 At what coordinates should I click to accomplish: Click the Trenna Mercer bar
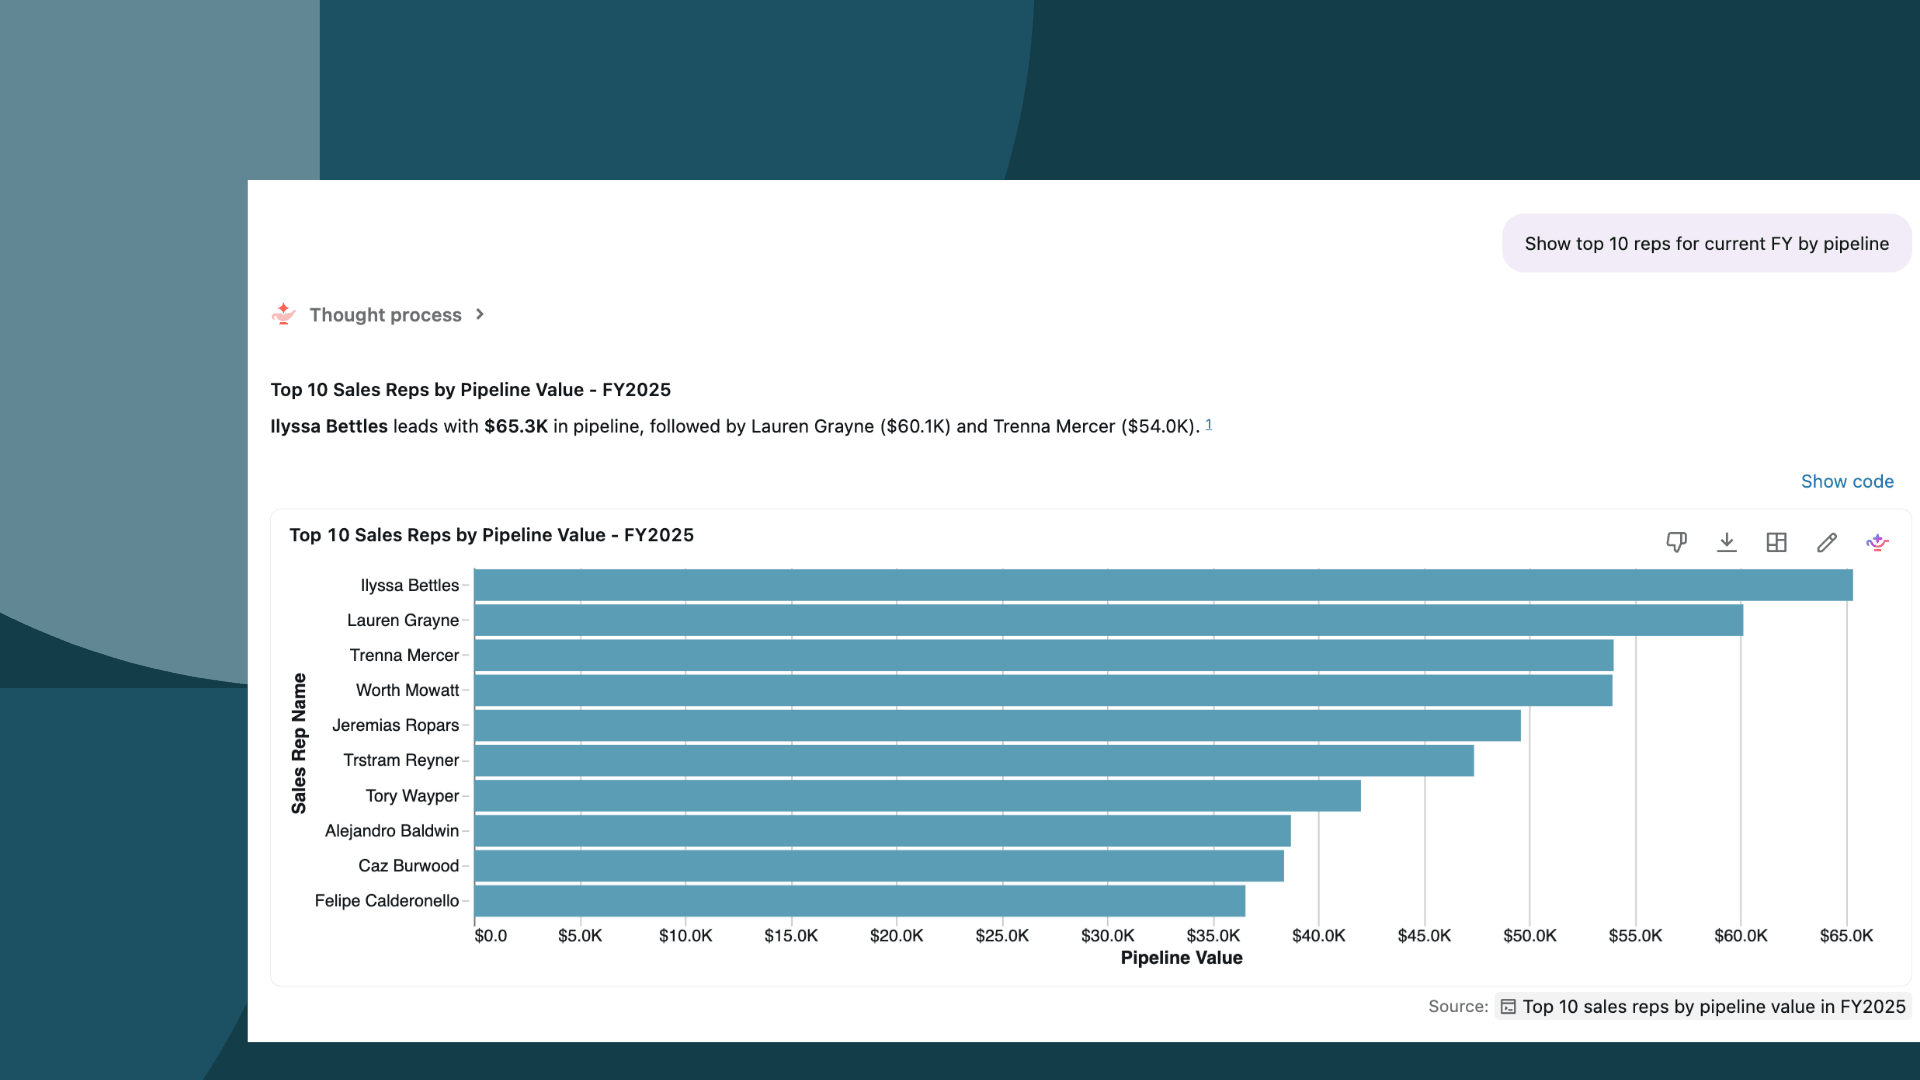[x=1043, y=655]
